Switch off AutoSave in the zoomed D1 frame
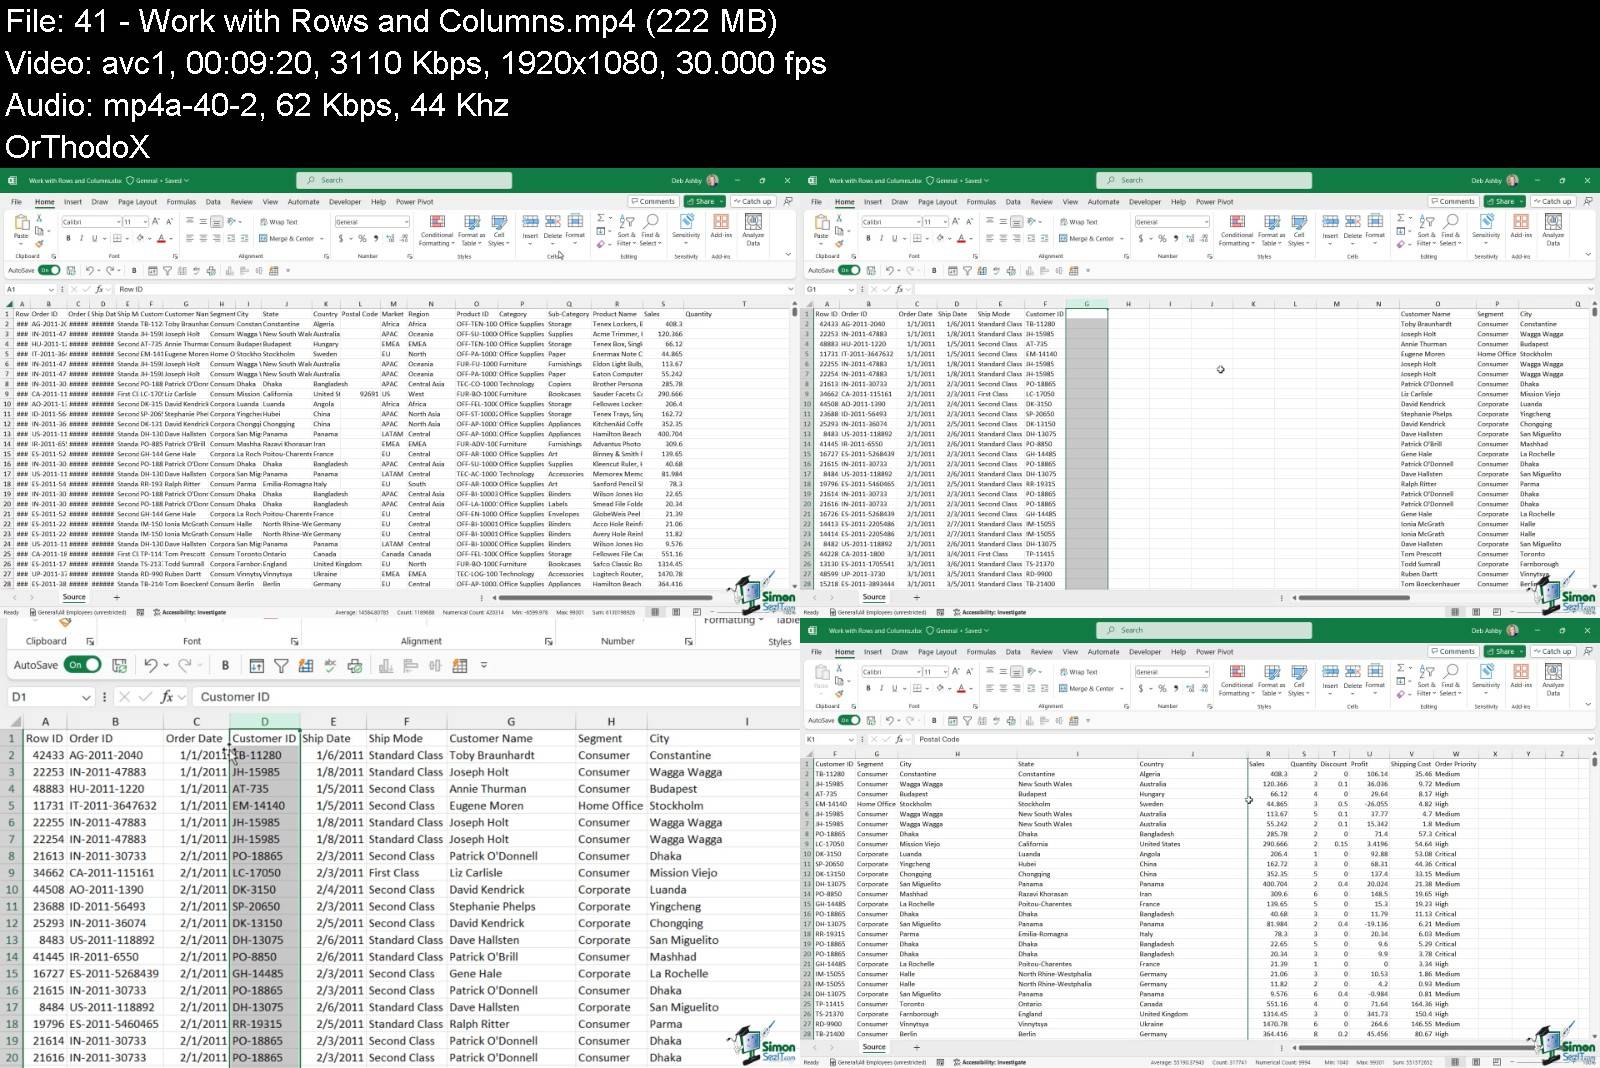The image size is (1600, 1068). point(83,665)
